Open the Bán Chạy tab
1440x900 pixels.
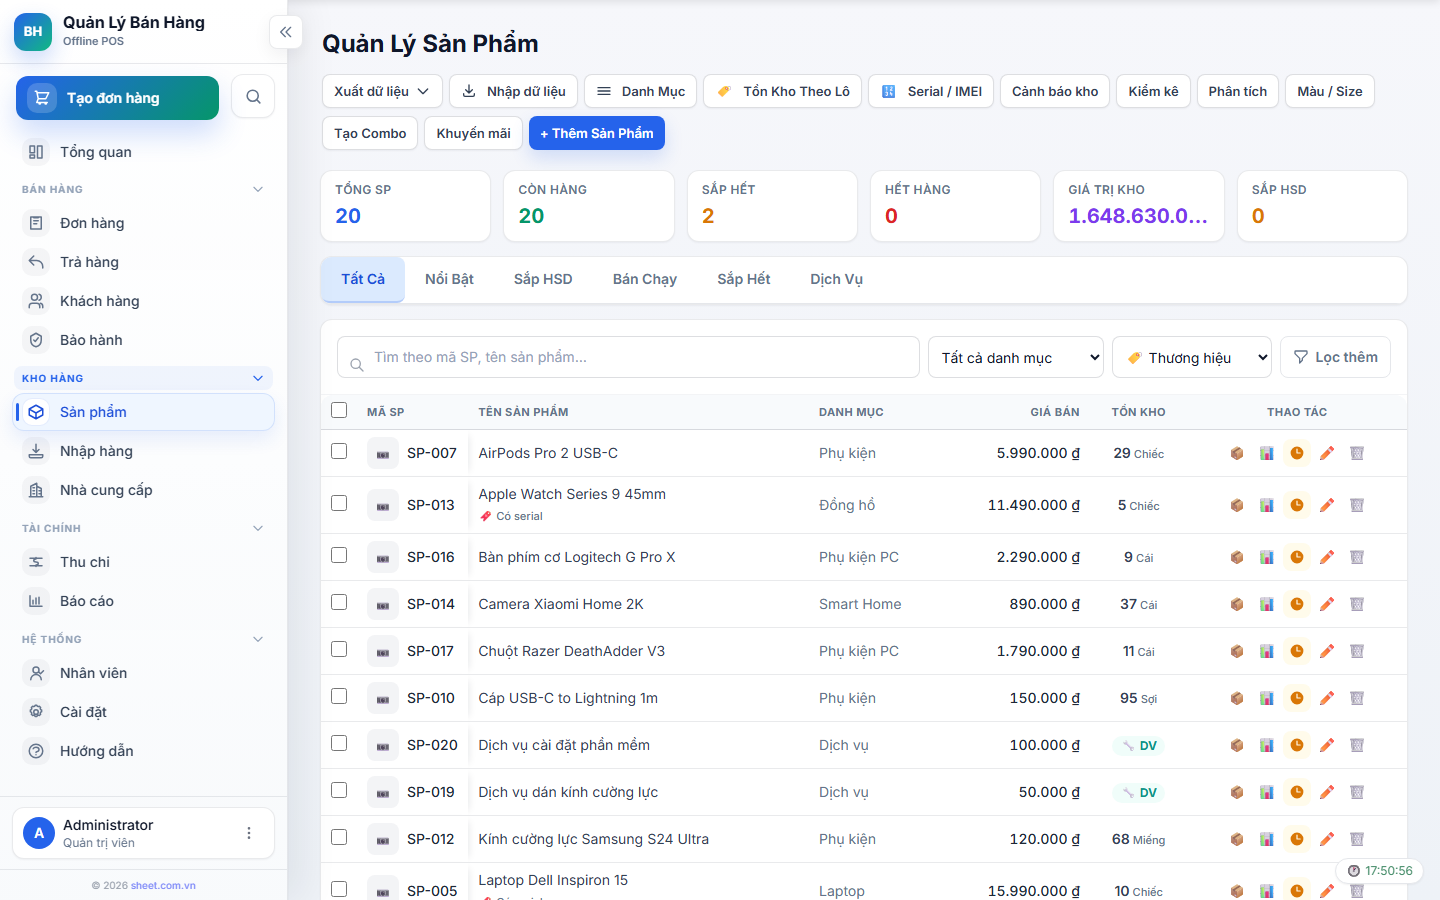pyautogui.click(x=645, y=279)
